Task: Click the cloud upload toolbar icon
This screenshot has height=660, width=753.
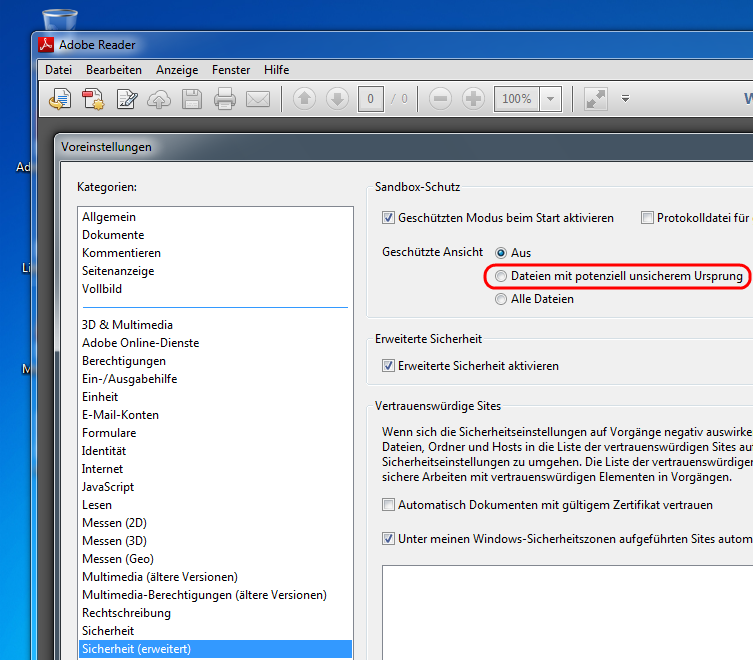Action: pyautogui.click(x=159, y=99)
